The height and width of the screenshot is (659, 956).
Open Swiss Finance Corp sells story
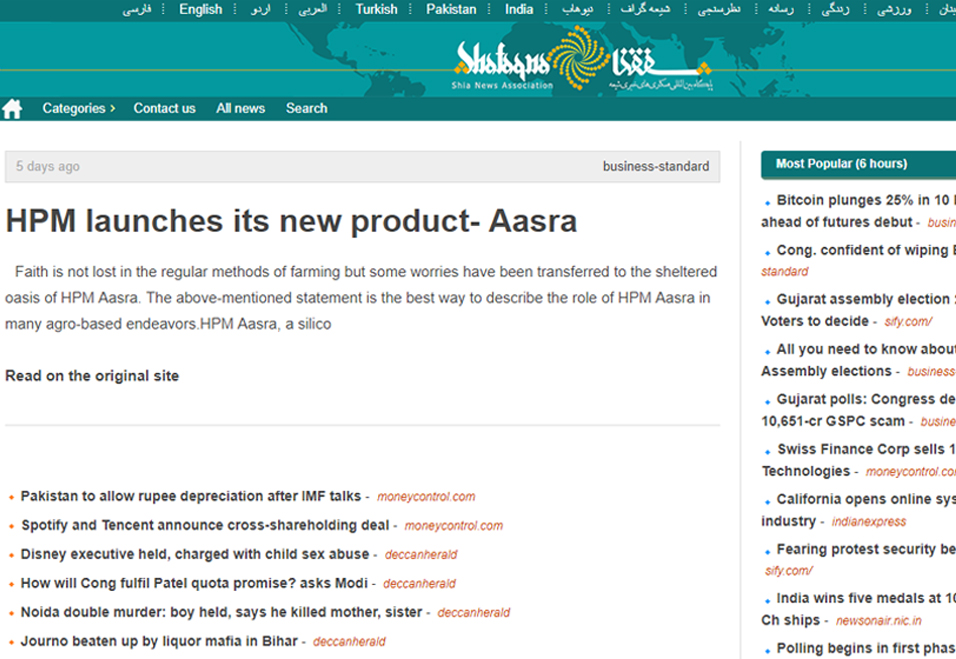860,460
